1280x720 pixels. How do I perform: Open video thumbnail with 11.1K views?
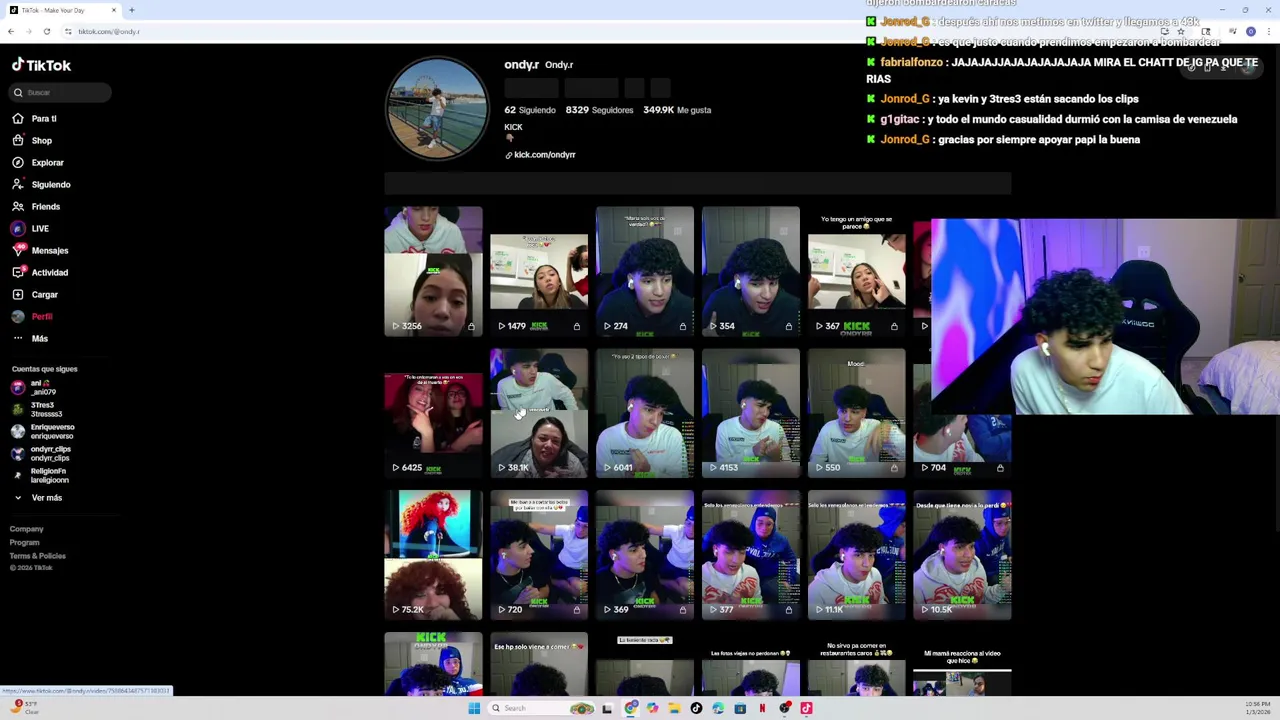(857, 555)
